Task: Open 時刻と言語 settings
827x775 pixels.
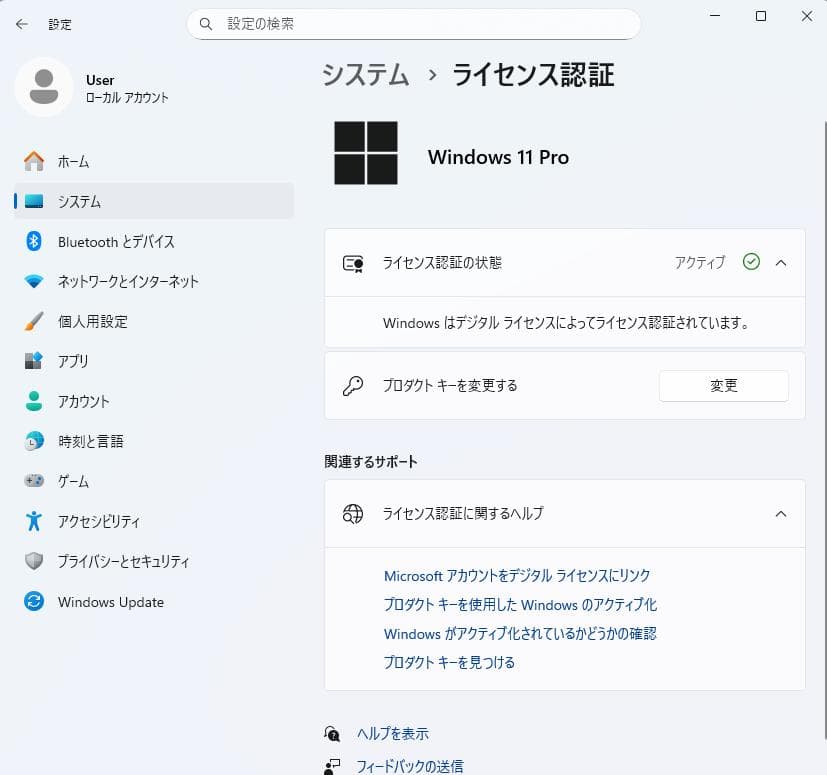Action: tap(90, 441)
